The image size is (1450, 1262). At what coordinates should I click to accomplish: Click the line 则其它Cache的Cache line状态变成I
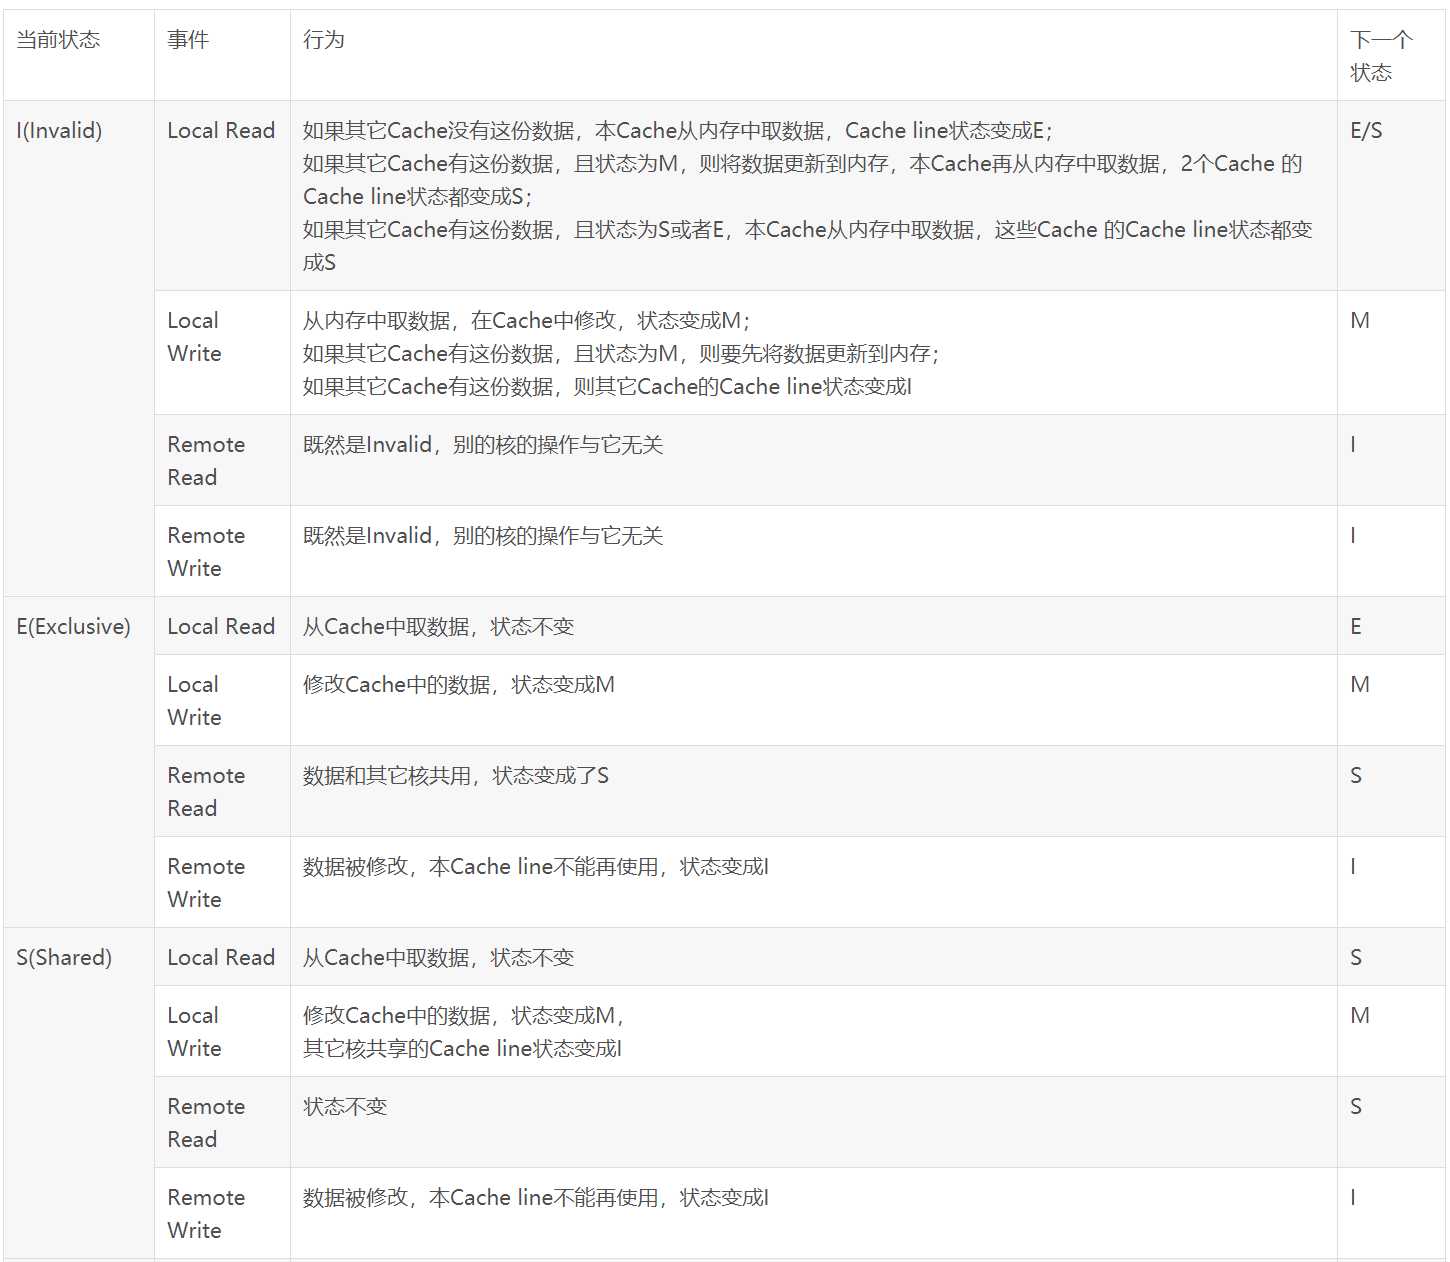point(608,387)
